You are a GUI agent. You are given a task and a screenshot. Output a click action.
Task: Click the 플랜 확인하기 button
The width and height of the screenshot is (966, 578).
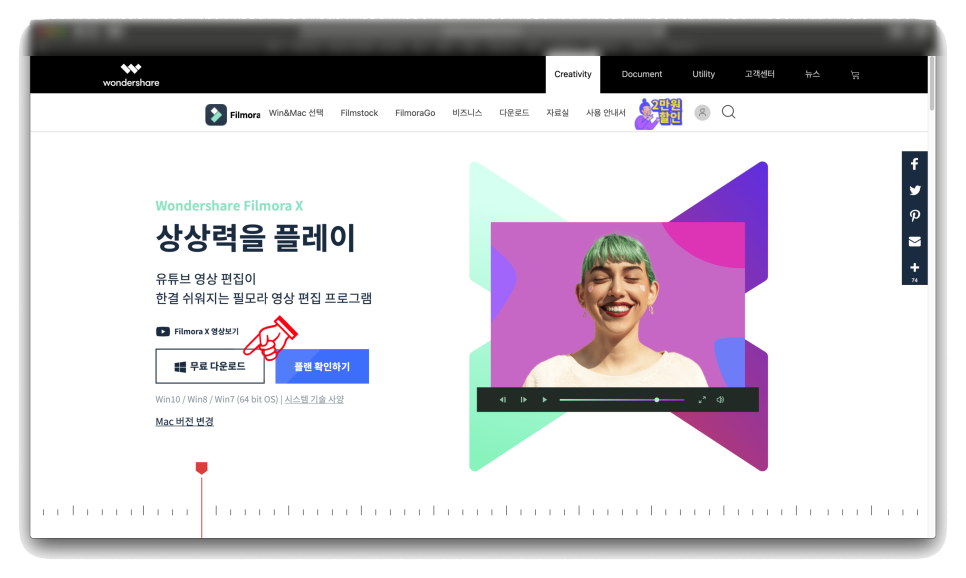point(322,367)
